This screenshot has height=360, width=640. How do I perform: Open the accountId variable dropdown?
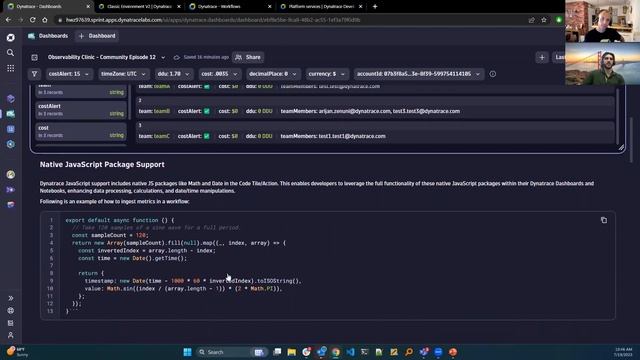coord(418,74)
